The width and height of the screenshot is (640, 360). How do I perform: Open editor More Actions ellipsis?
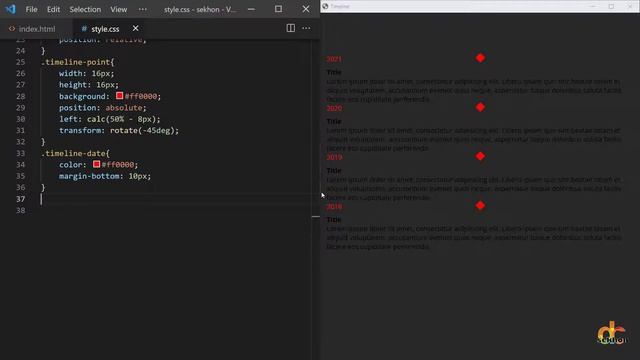(306, 28)
